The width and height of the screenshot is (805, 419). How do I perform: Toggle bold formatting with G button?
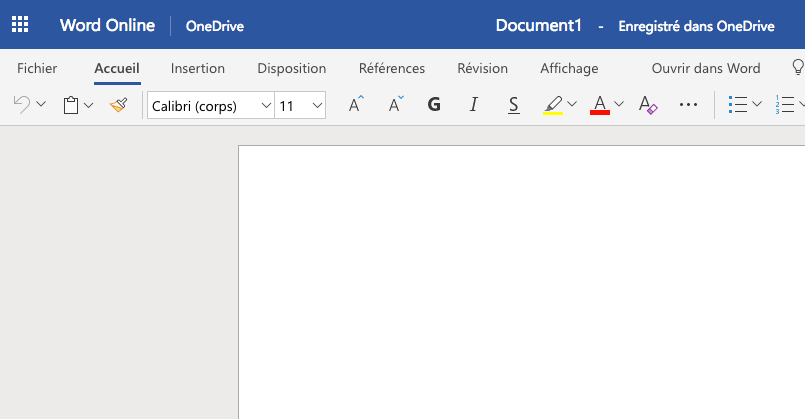click(434, 105)
